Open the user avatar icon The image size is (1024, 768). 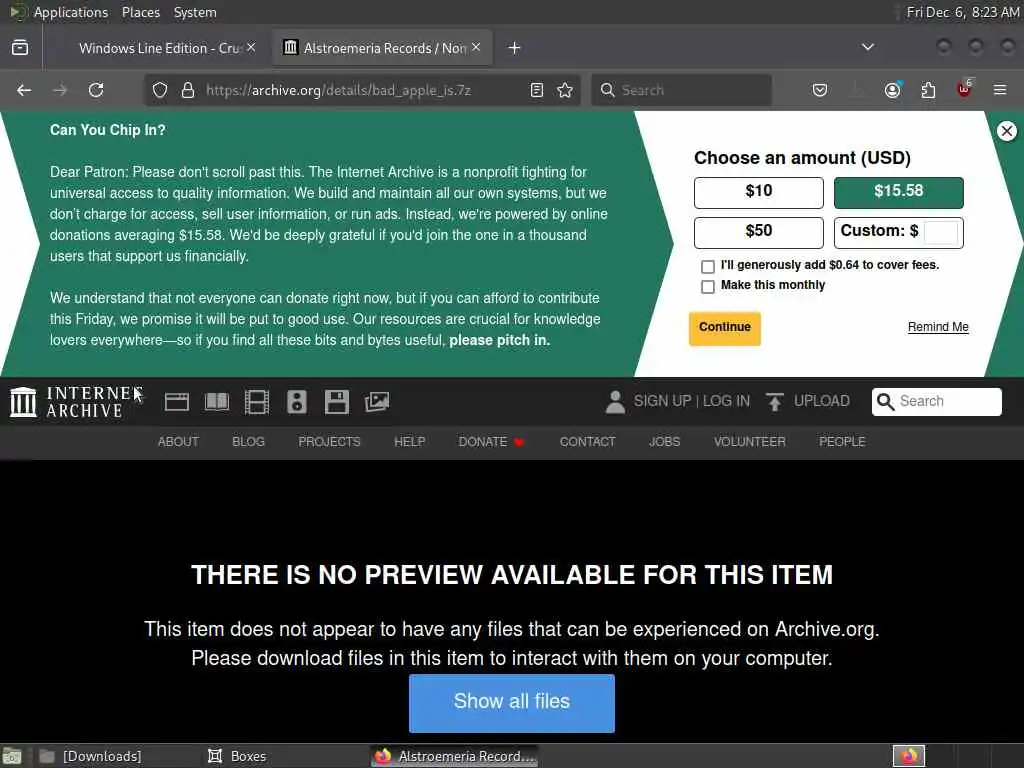click(x=615, y=402)
